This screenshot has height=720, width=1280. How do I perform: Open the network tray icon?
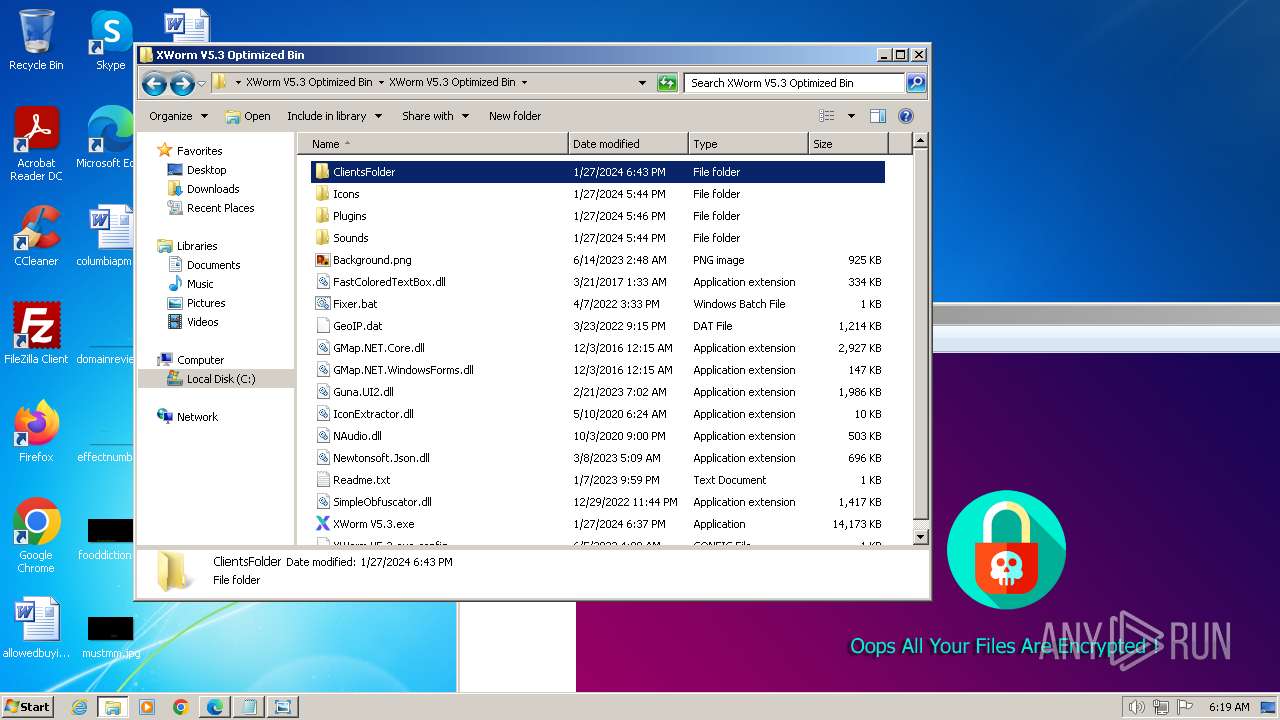click(x=1161, y=707)
